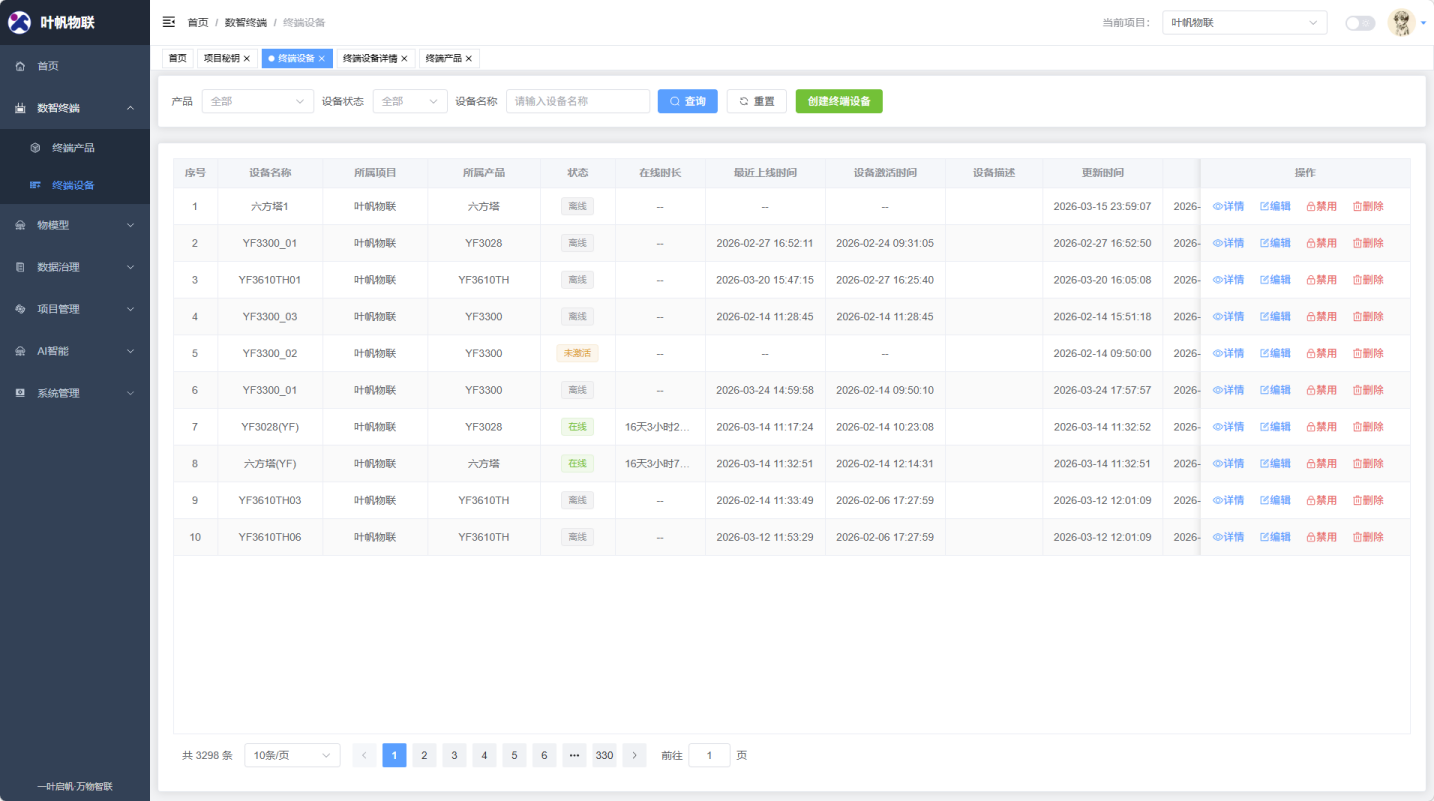
Task: Toggle the theme switch in header
Action: click(1359, 23)
